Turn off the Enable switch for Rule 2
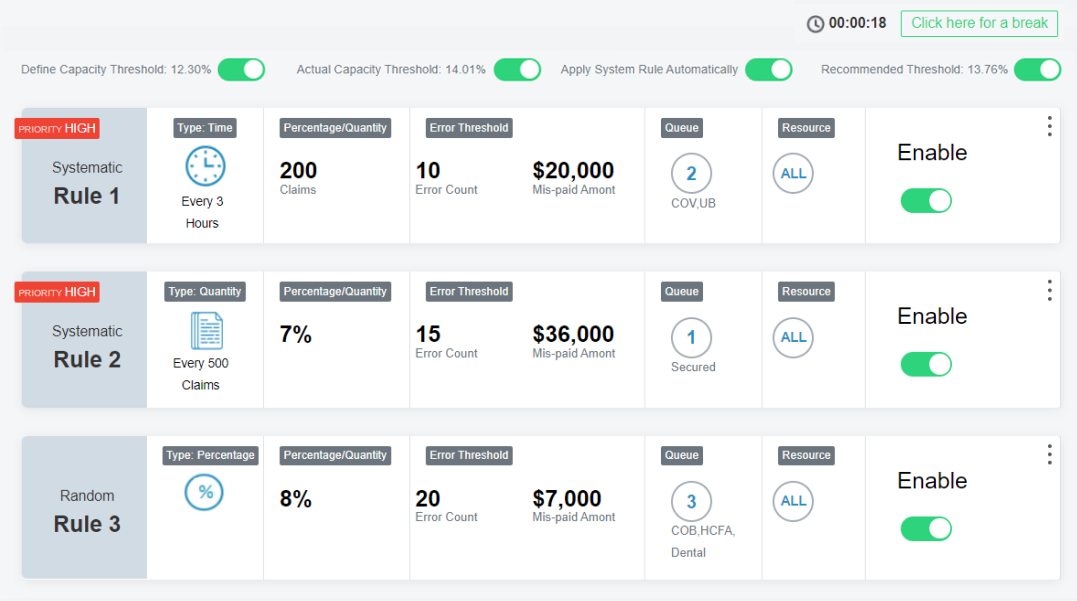This screenshot has height=601, width=1077. [926, 364]
